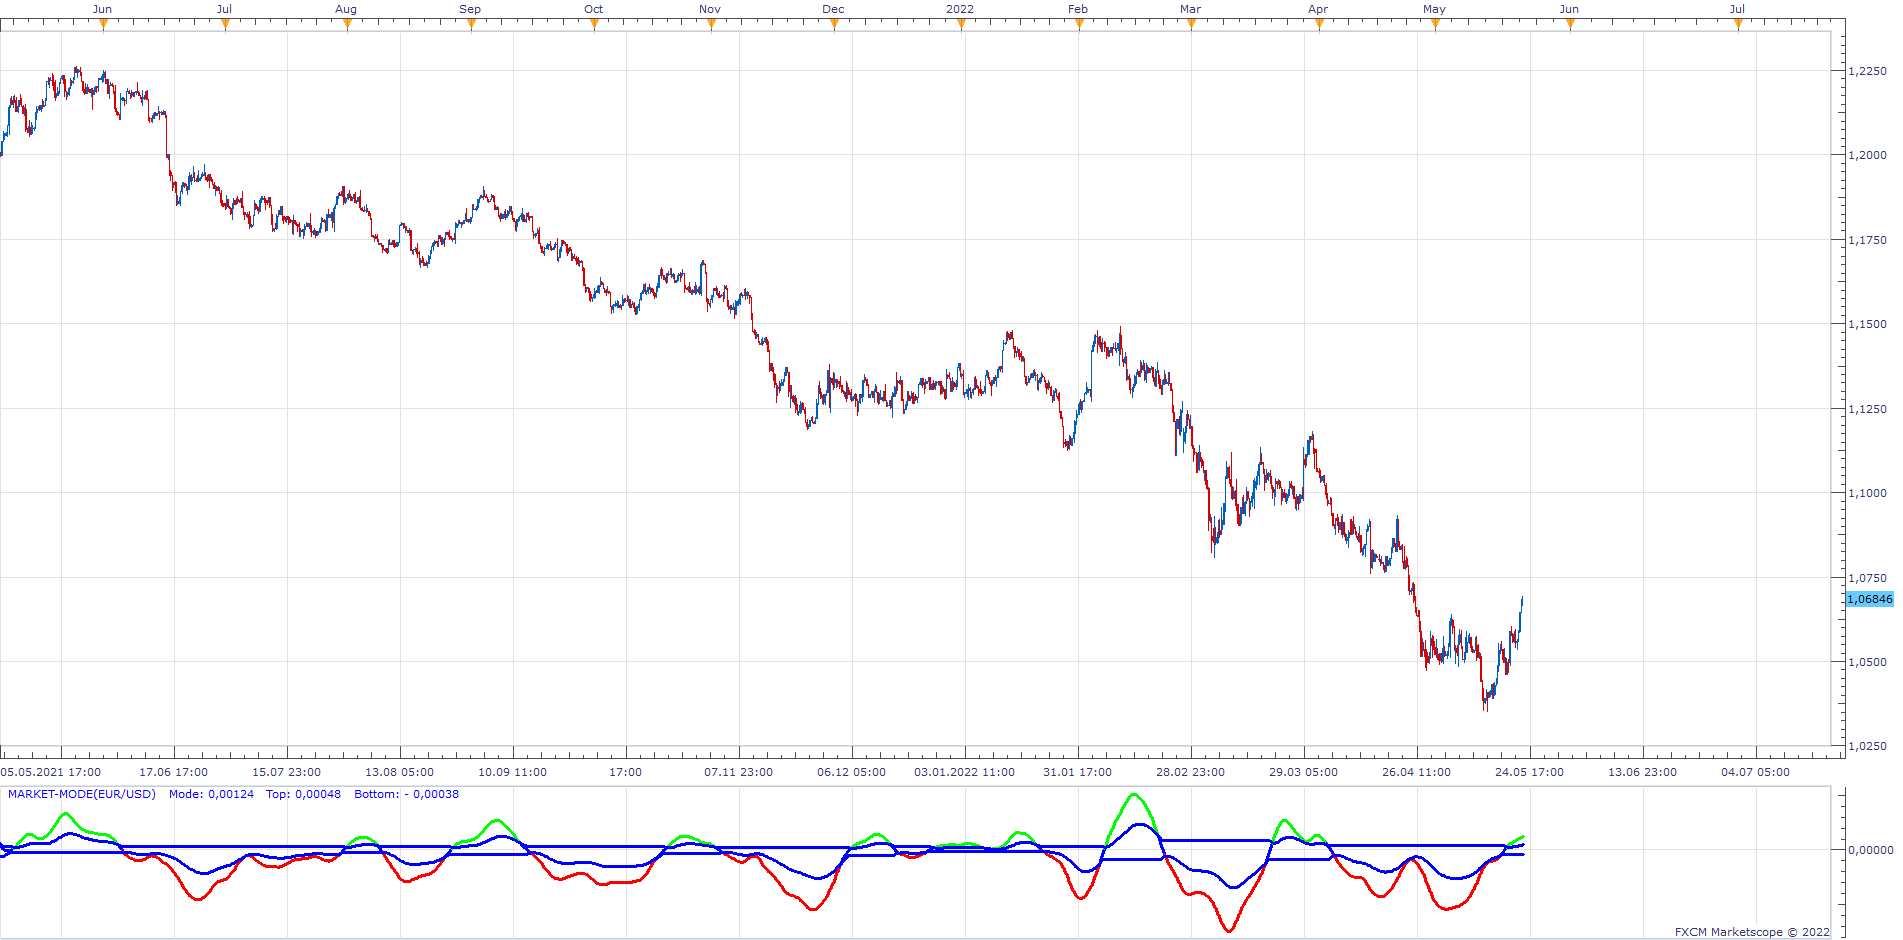Click the 0,00000 indicator axis label

click(x=1870, y=850)
